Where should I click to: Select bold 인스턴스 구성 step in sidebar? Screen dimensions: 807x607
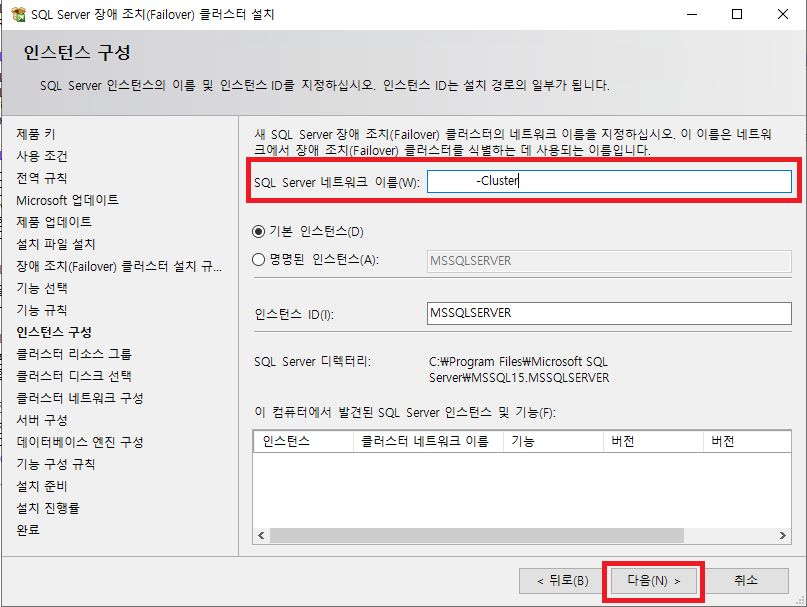tap(54, 332)
